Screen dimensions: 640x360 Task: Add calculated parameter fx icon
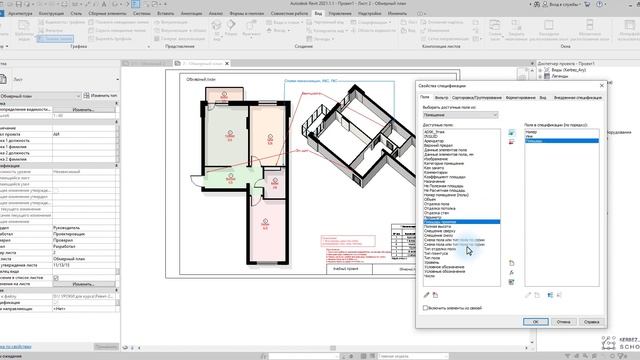pos(511,273)
